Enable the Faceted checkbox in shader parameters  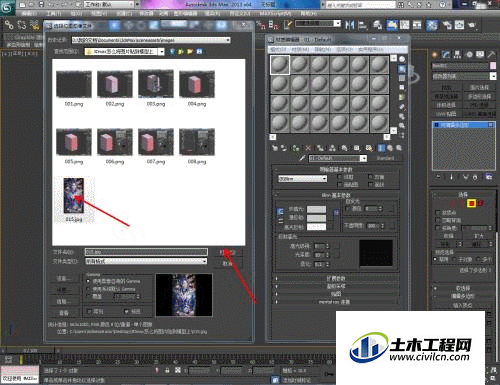[370, 184]
